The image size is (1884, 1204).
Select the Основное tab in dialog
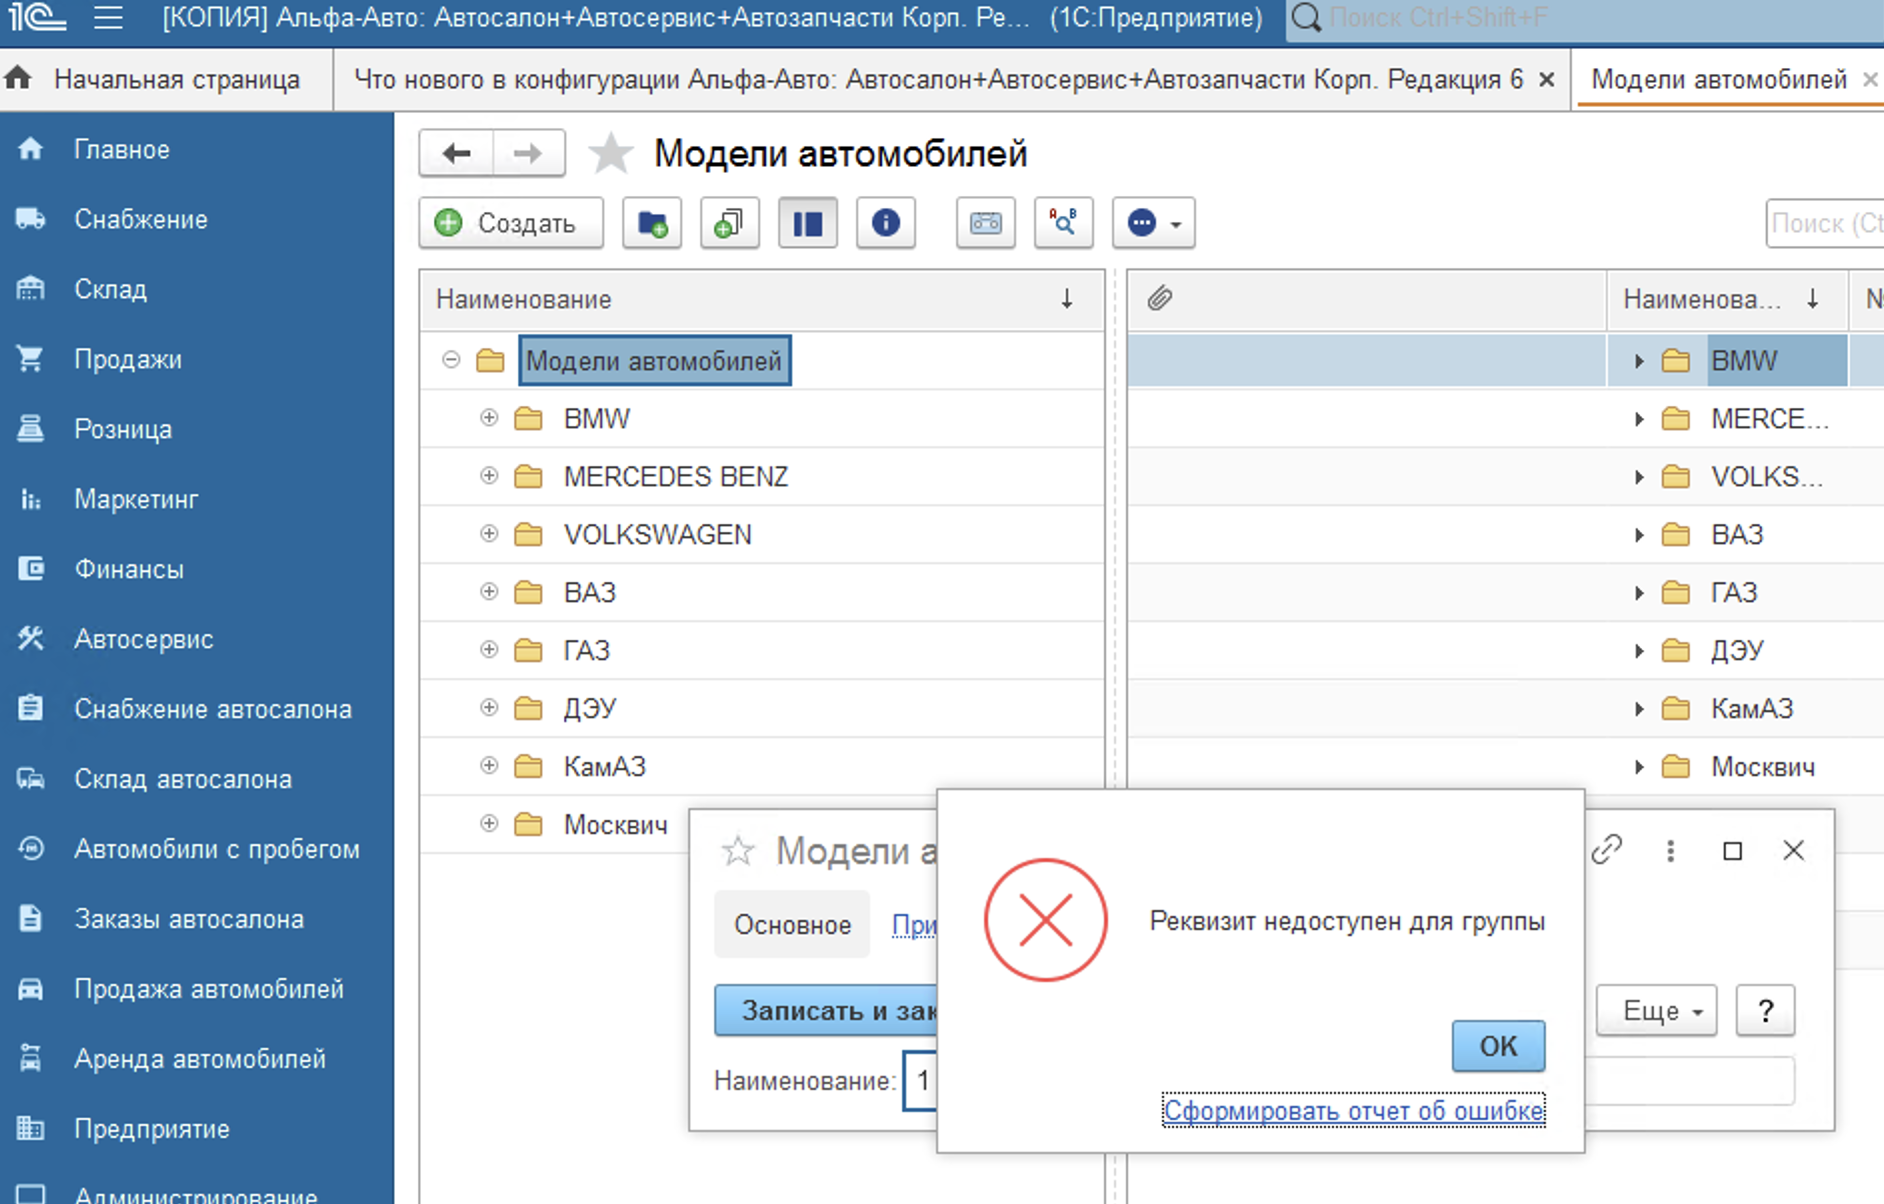tap(792, 924)
